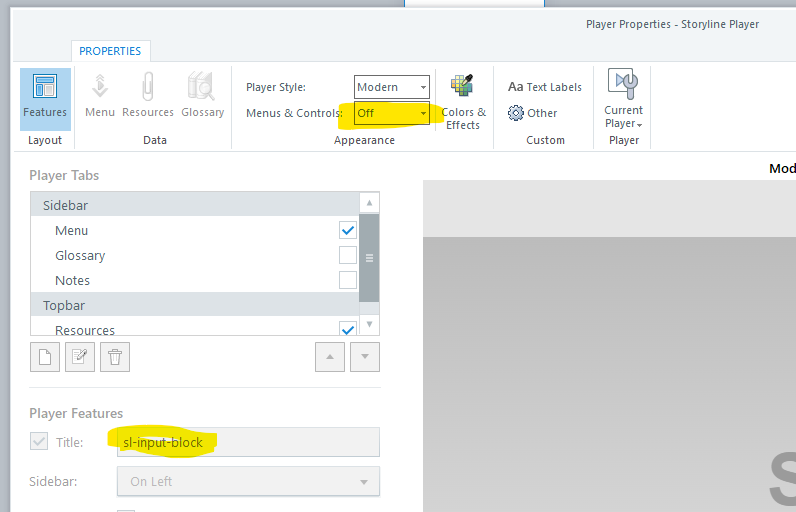Image resolution: width=796 pixels, height=512 pixels.
Task: Open Other custom settings gear
Action: (x=533, y=113)
